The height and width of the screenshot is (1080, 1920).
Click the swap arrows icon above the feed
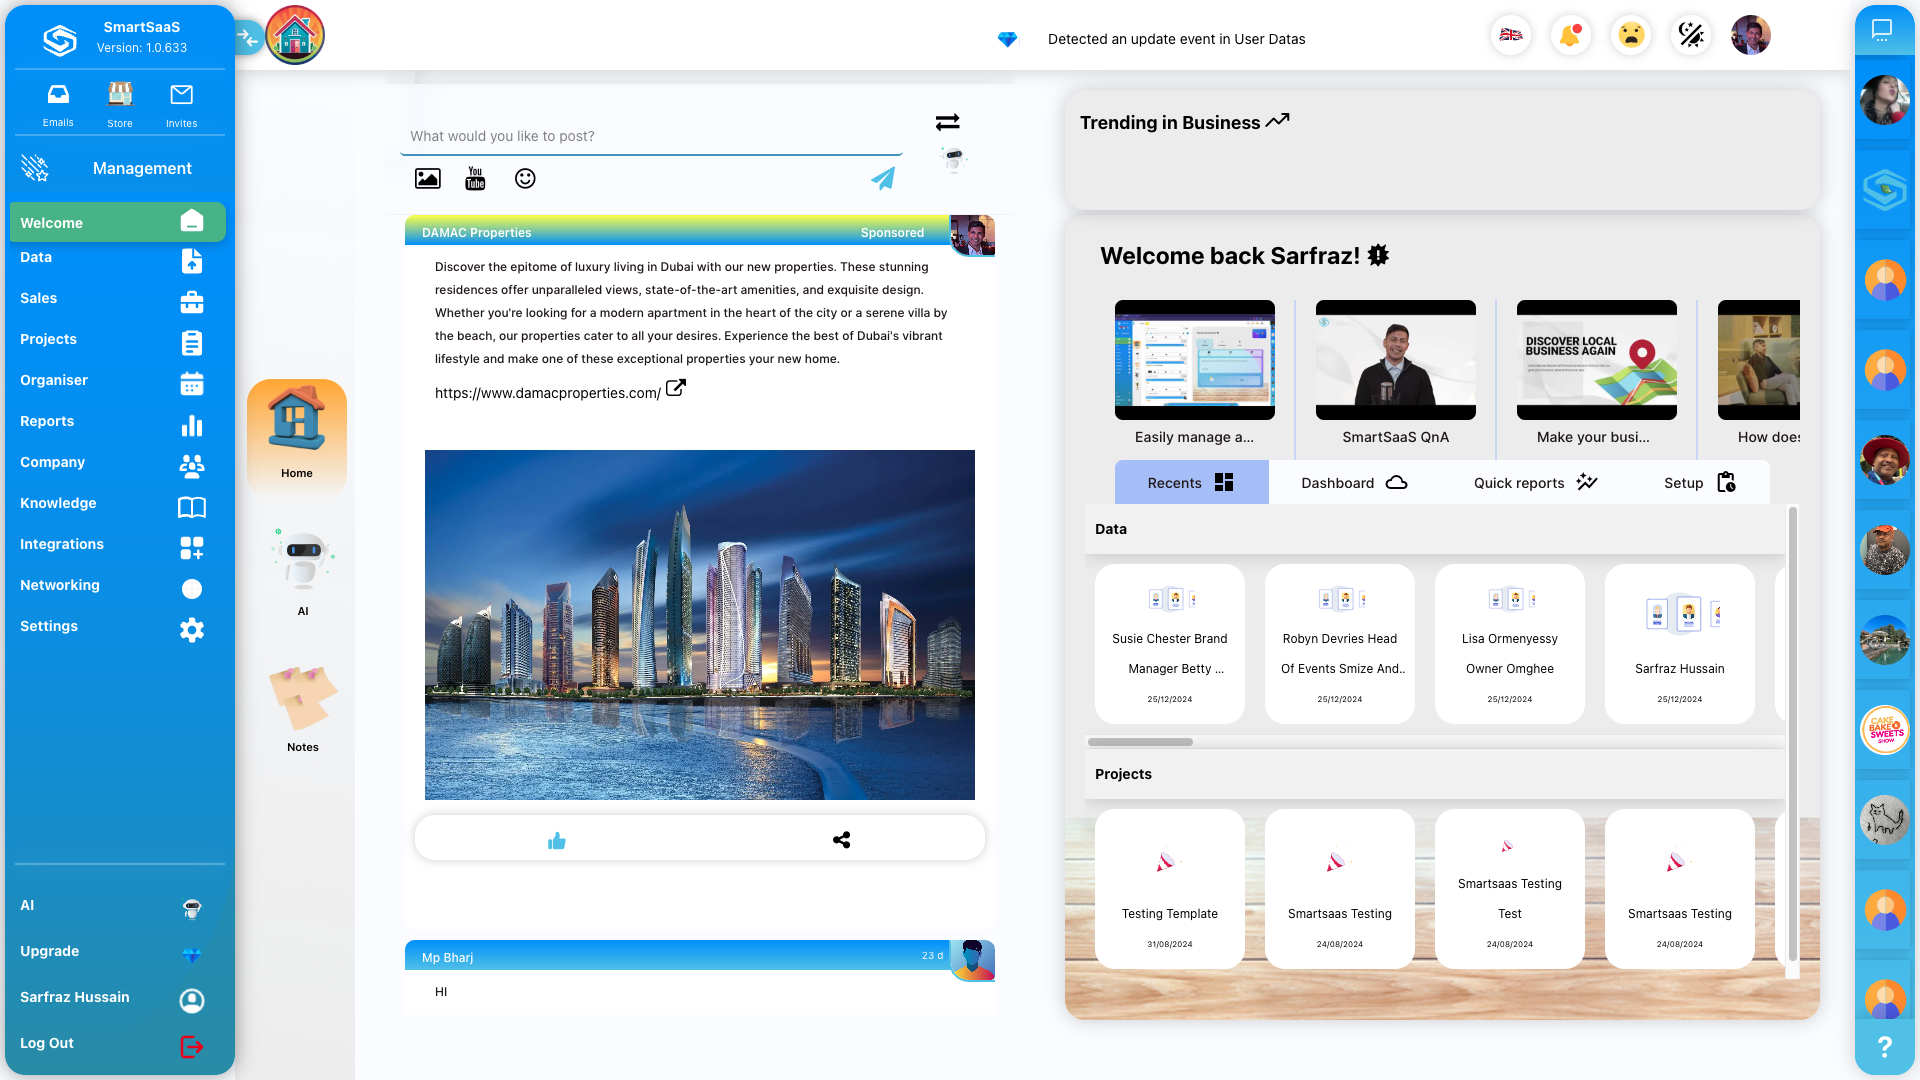pos(948,122)
